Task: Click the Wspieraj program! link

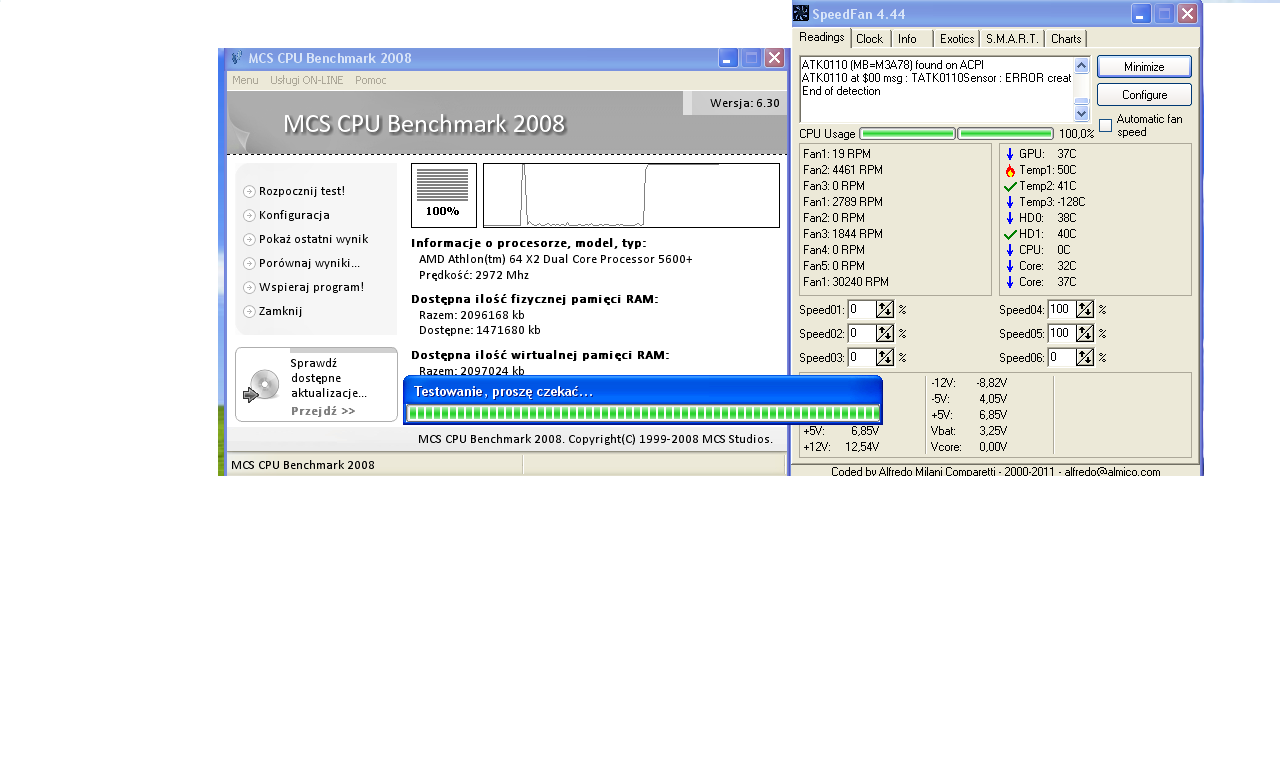Action: coord(311,287)
